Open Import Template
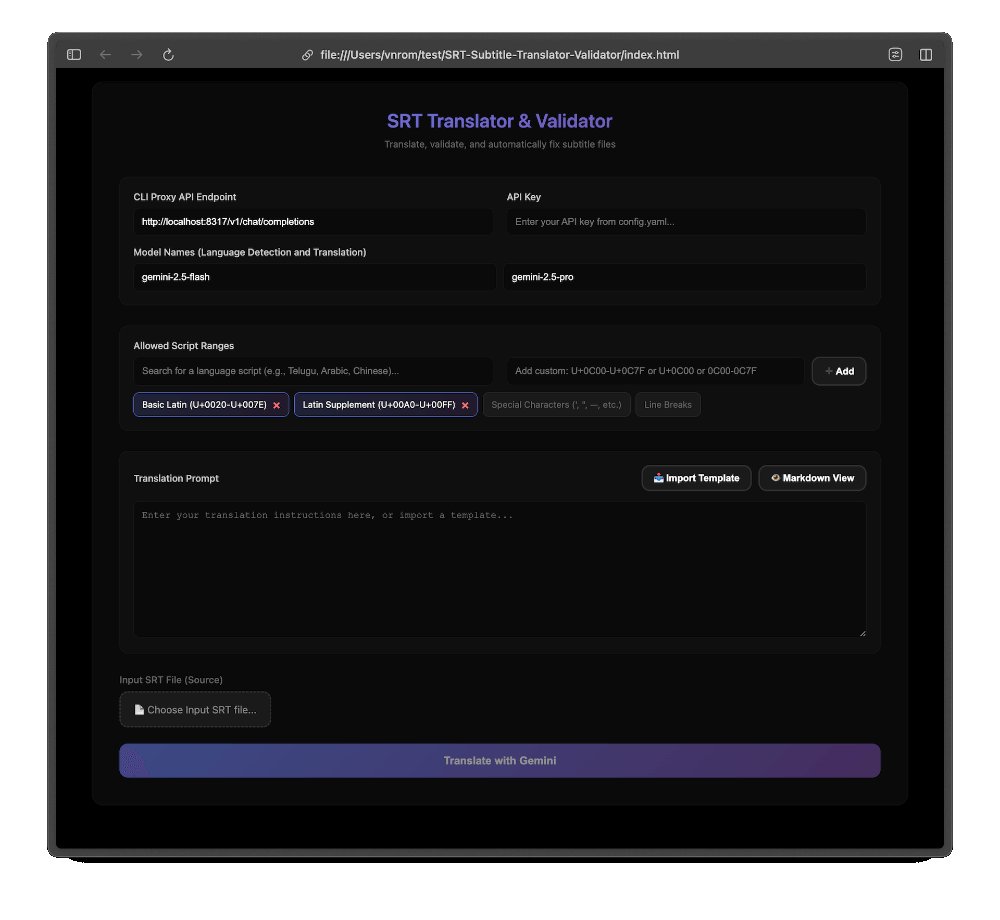 coord(696,478)
